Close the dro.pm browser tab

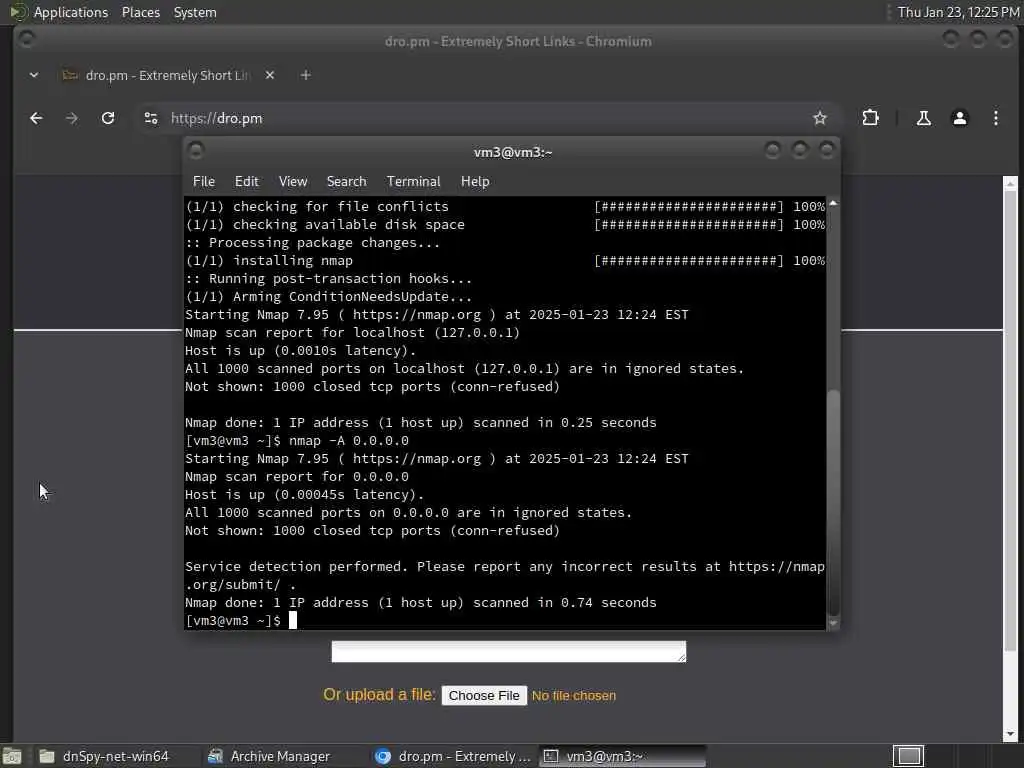pyautogui.click(x=270, y=75)
